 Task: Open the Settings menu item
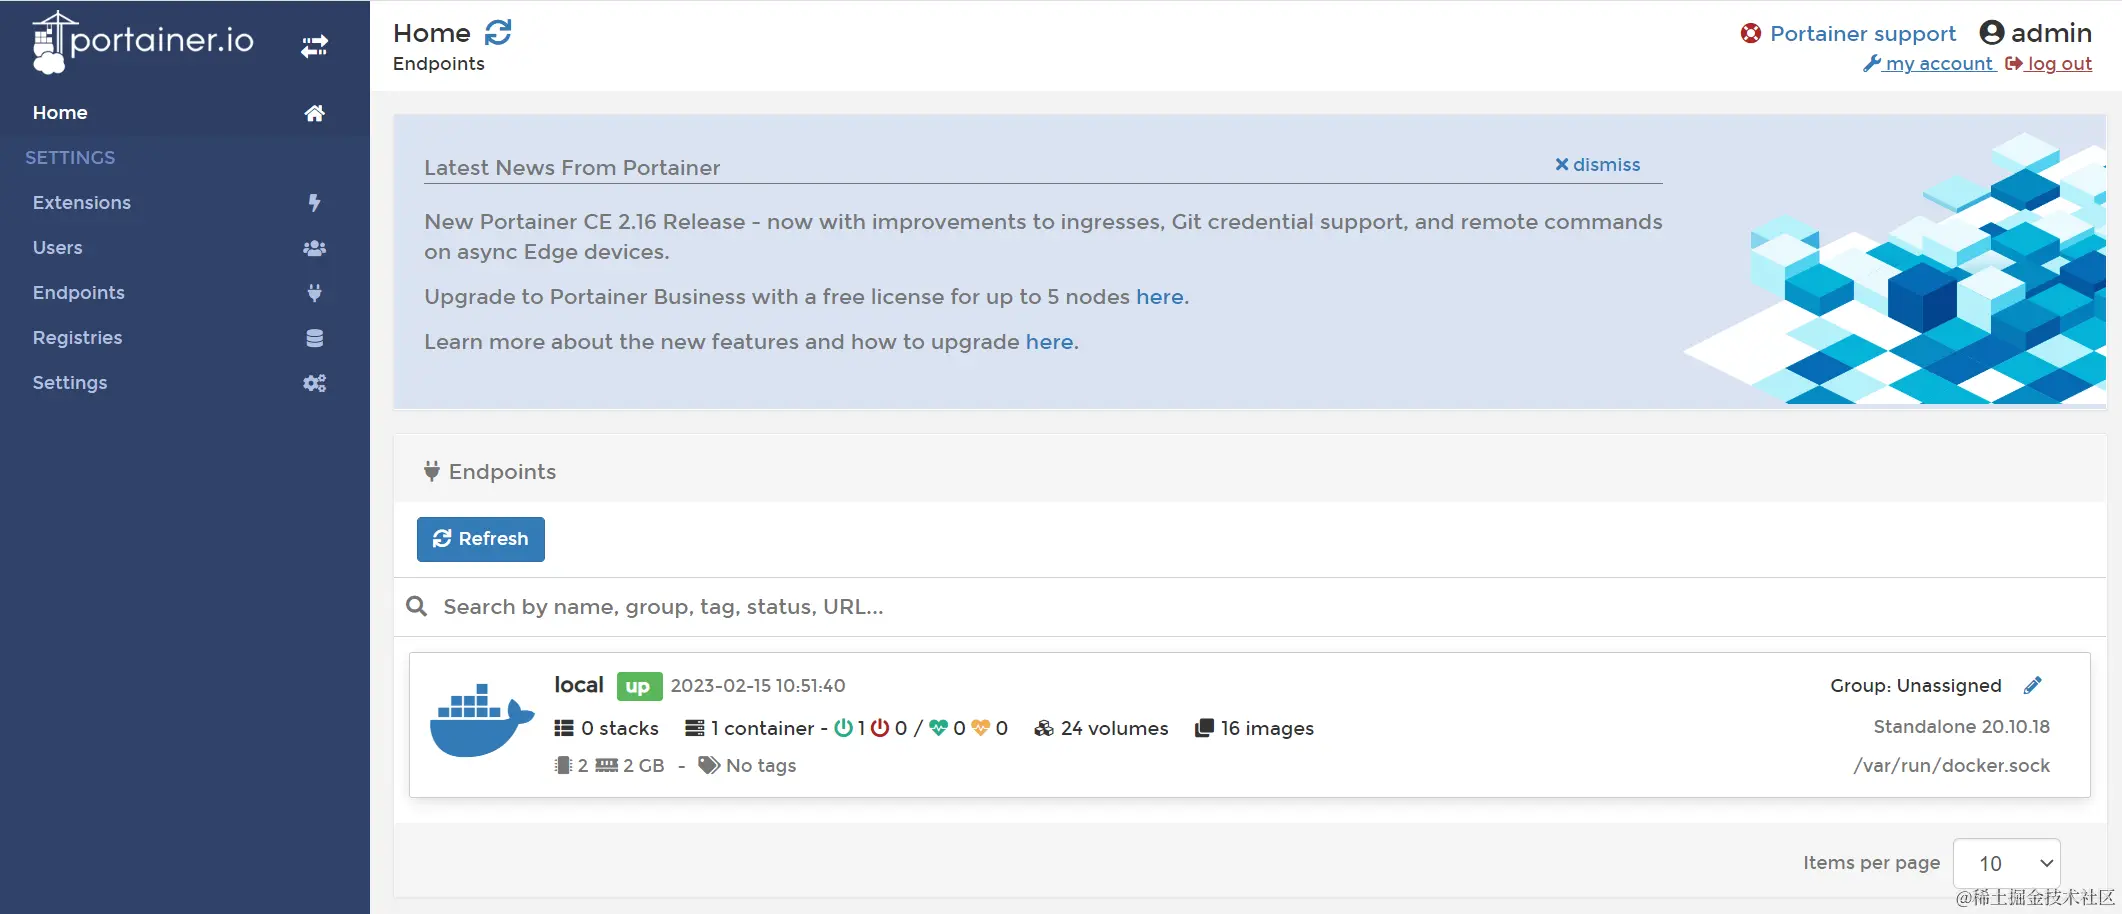(x=185, y=383)
